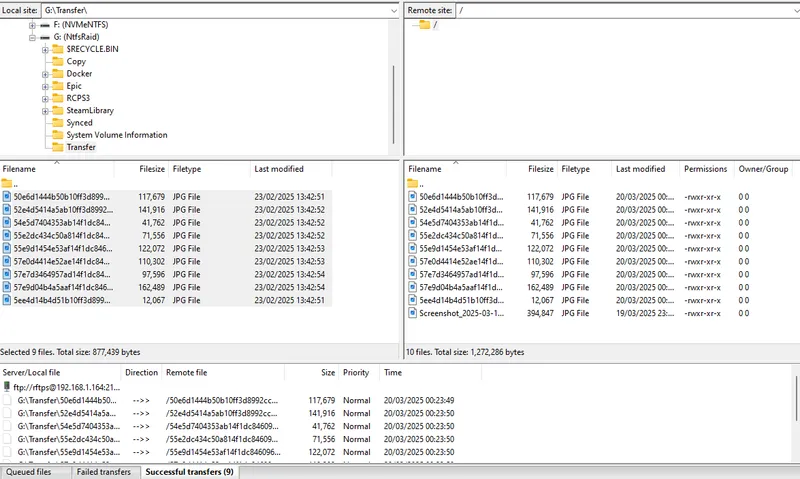Screen dimensions: 800x479
Task: Open the Local site path dropdown
Action: pyautogui.click(x=393, y=10)
